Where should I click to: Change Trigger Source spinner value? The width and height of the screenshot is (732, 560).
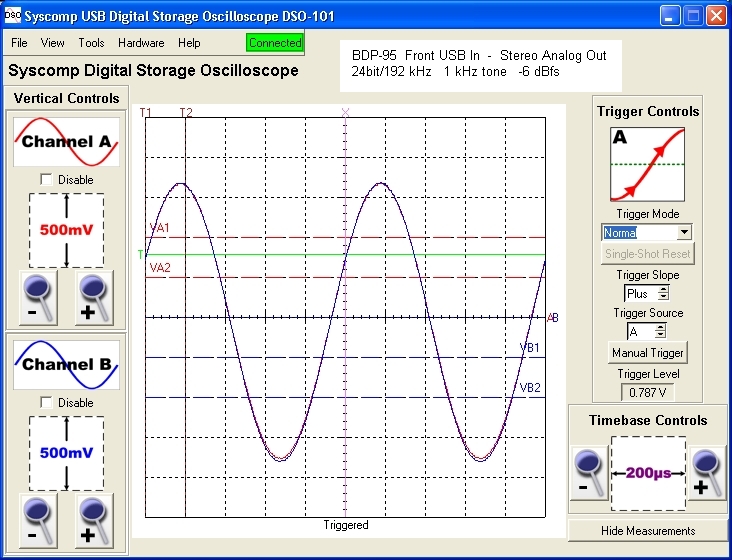click(x=658, y=331)
